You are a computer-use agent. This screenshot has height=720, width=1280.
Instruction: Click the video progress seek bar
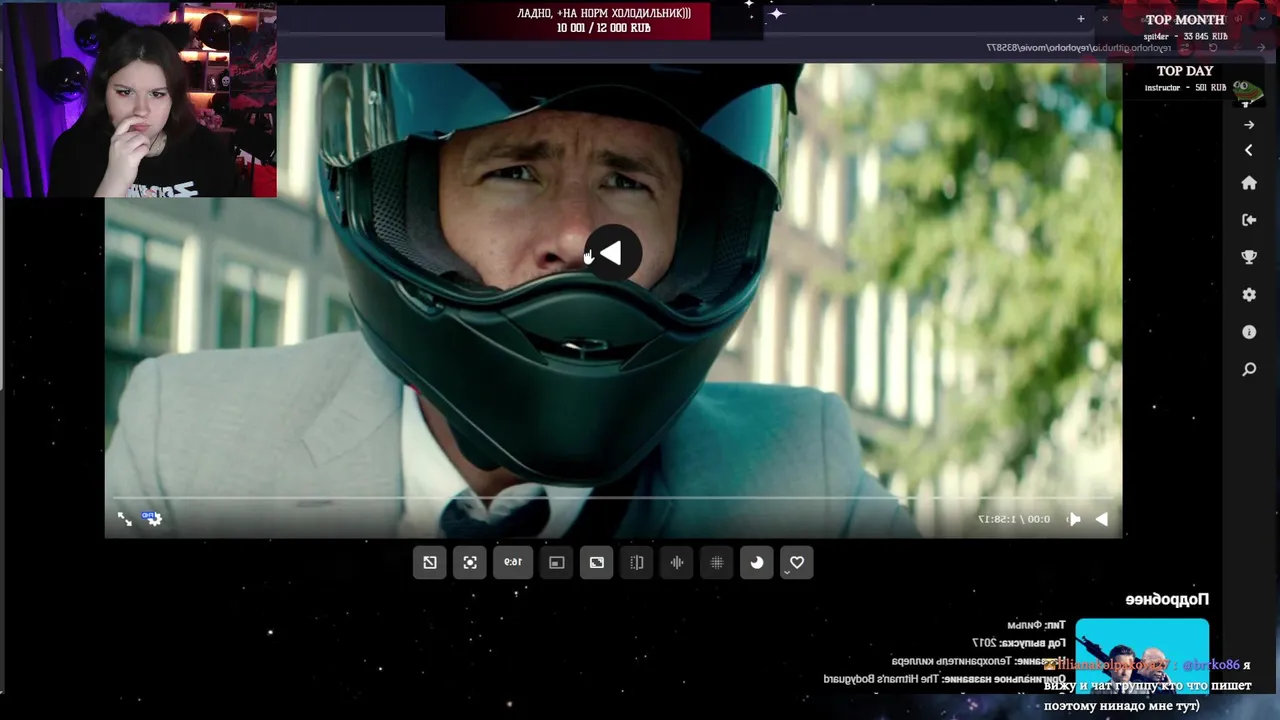click(x=613, y=497)
